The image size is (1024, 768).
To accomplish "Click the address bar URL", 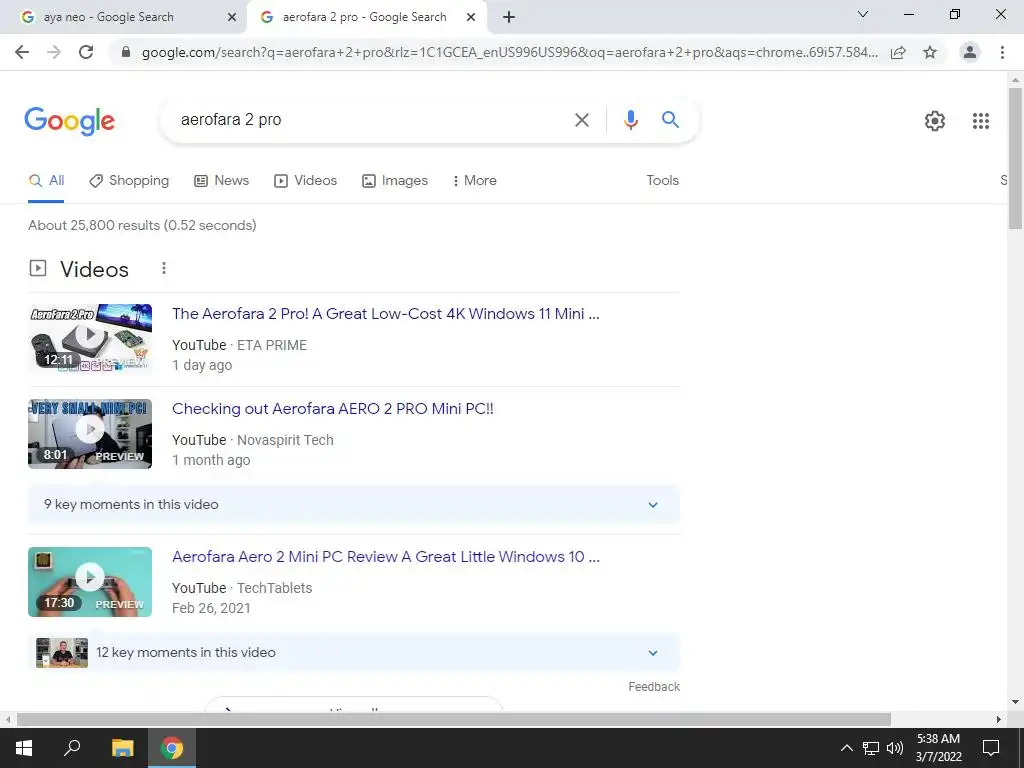I will pyautogui.click(x=509, y=52).
